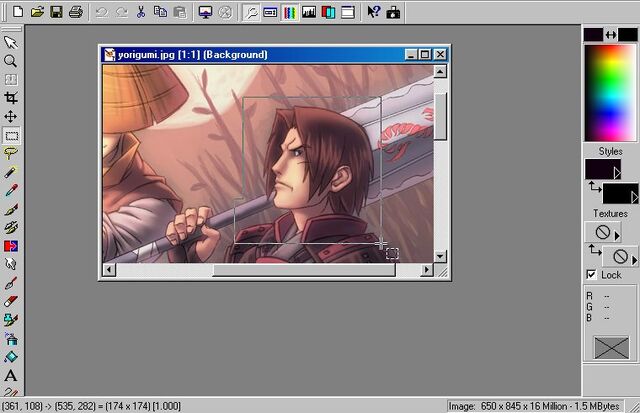Click the Open file folder icon
Screen dimensions: 640x413
pos(37,11)
